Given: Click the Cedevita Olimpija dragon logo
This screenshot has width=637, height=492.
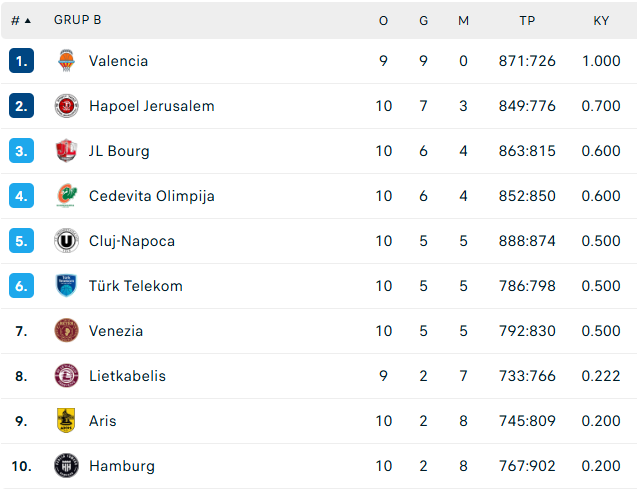Looking at the screenshot, I should pos(66,196).
